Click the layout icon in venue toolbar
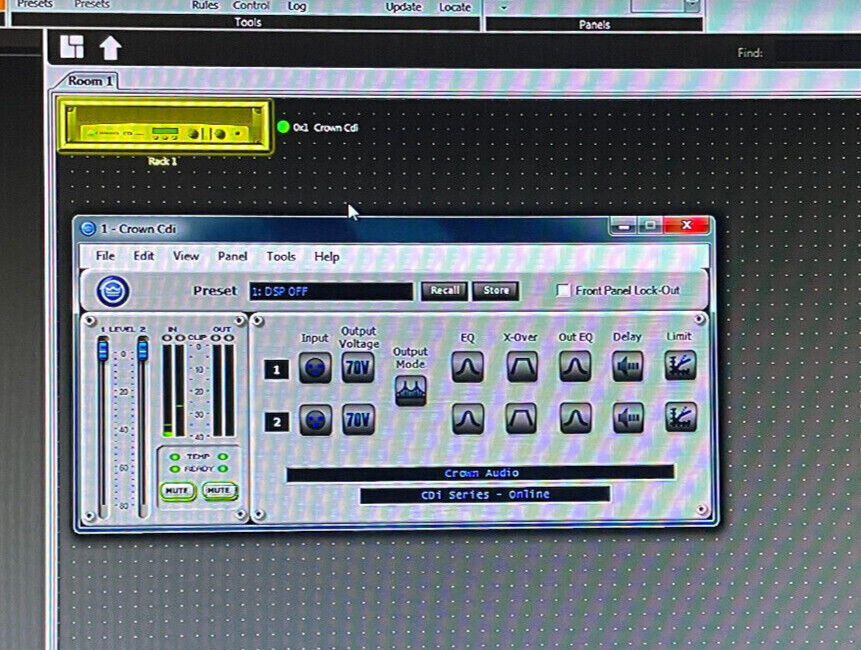This screenshot has width=861, height=650. 72,47
